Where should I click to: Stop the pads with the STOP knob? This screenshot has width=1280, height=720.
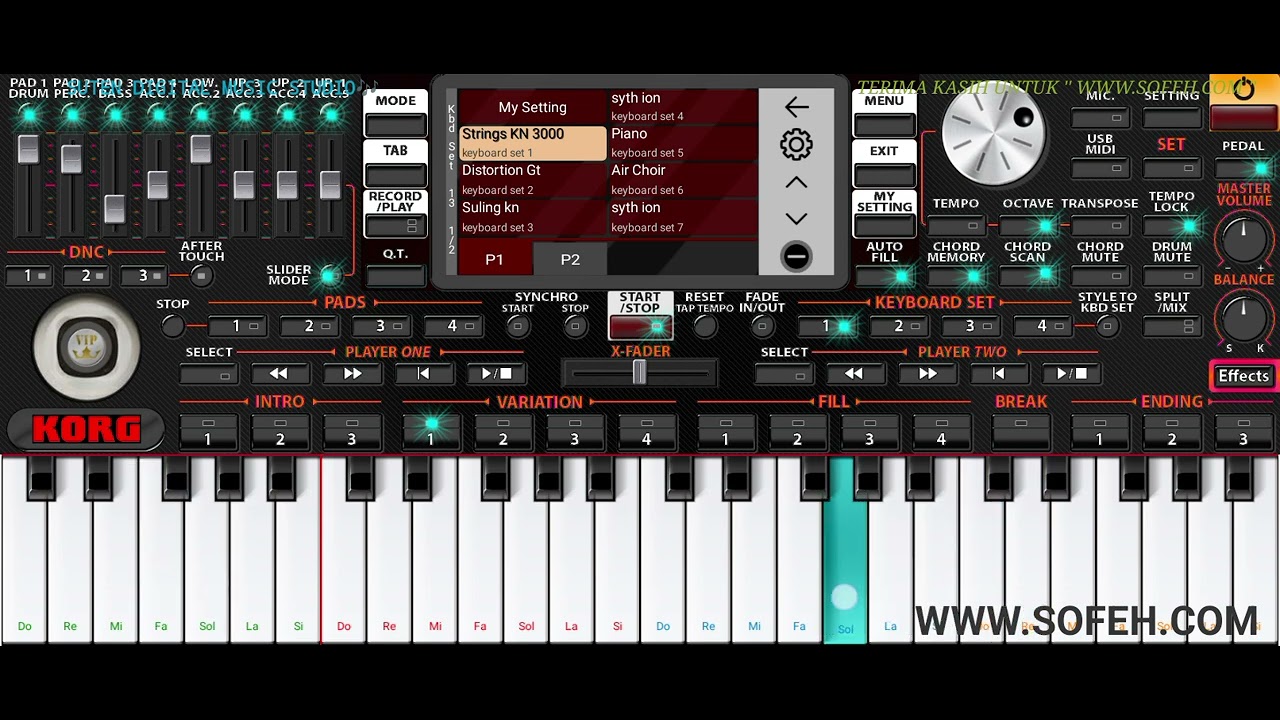[173, 326]
